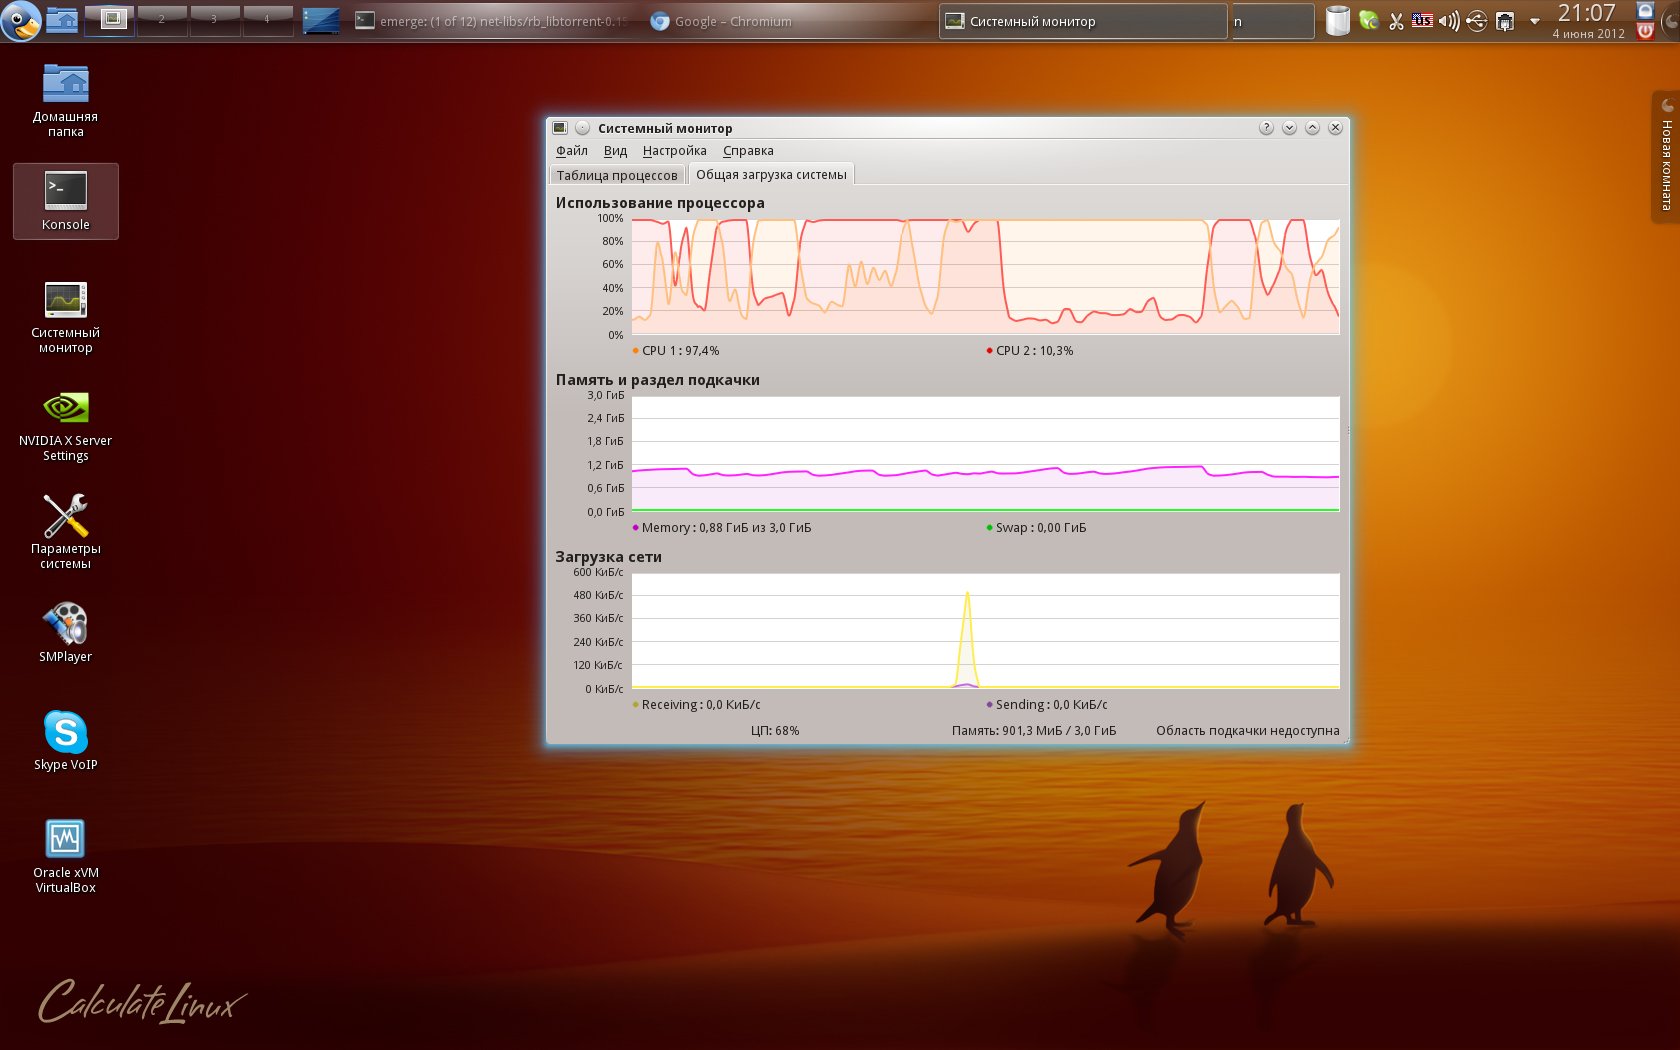The height and width of the screenshot is (1050, 1680).
Task: Launch Skype VoIP from the desktop
Action: click(x=66, y=741)
